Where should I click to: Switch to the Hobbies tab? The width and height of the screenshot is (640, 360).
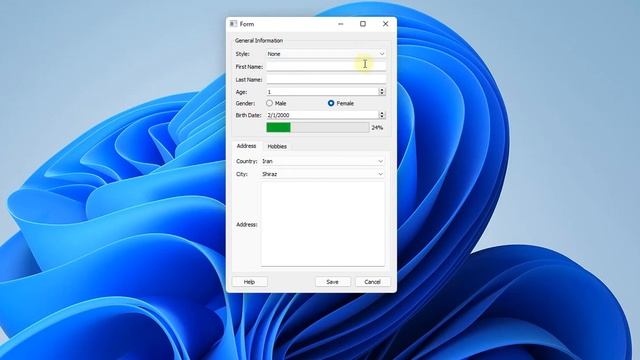pos(277,147)
